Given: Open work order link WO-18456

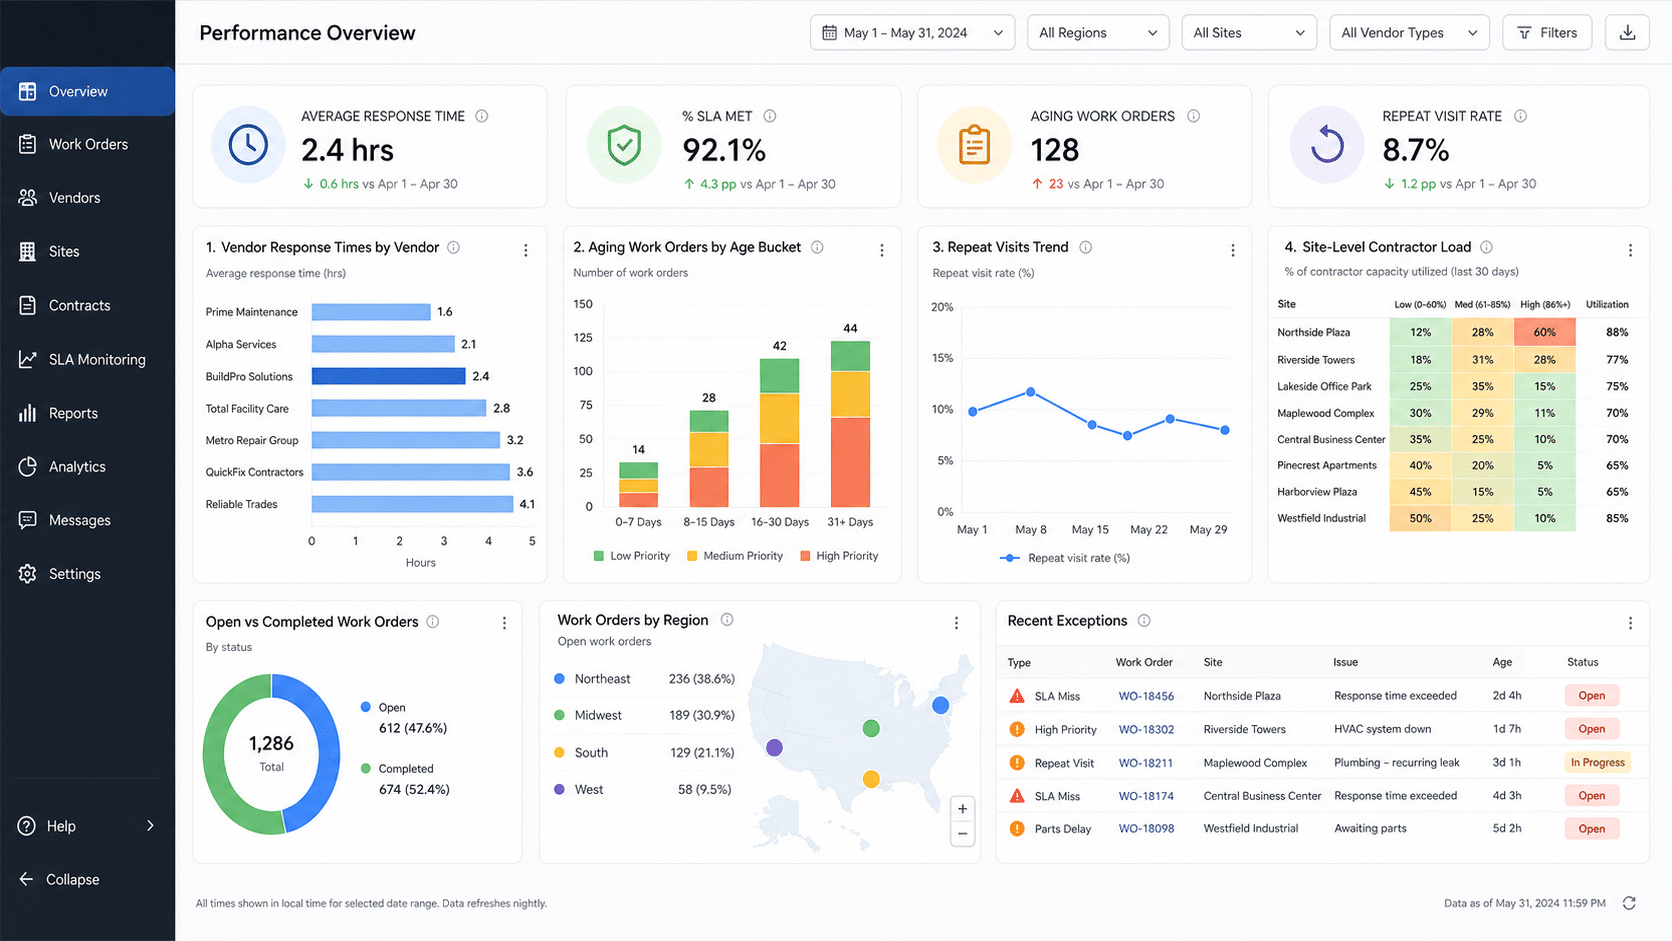Looking at the screenshot, I should pos(1146,696).
